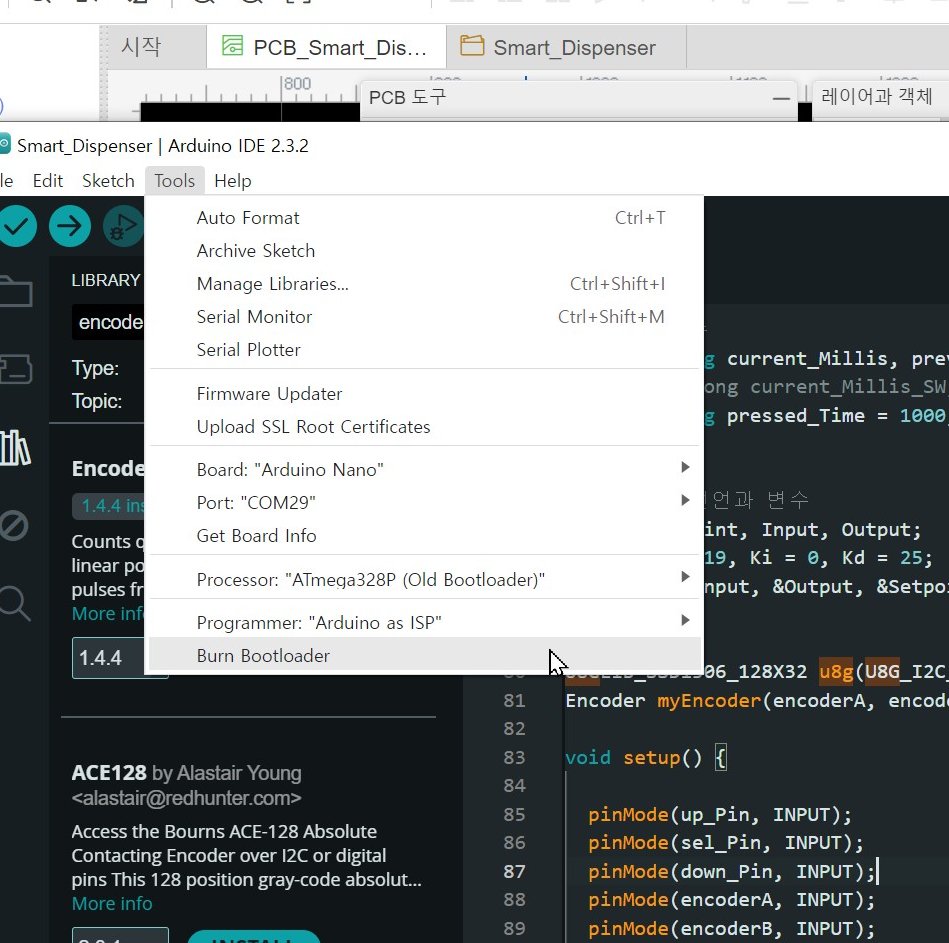Click the PCB_Smart_Dis tab icon
The width and height of the screenshot is (949, 943).
[x=232, y=46]
